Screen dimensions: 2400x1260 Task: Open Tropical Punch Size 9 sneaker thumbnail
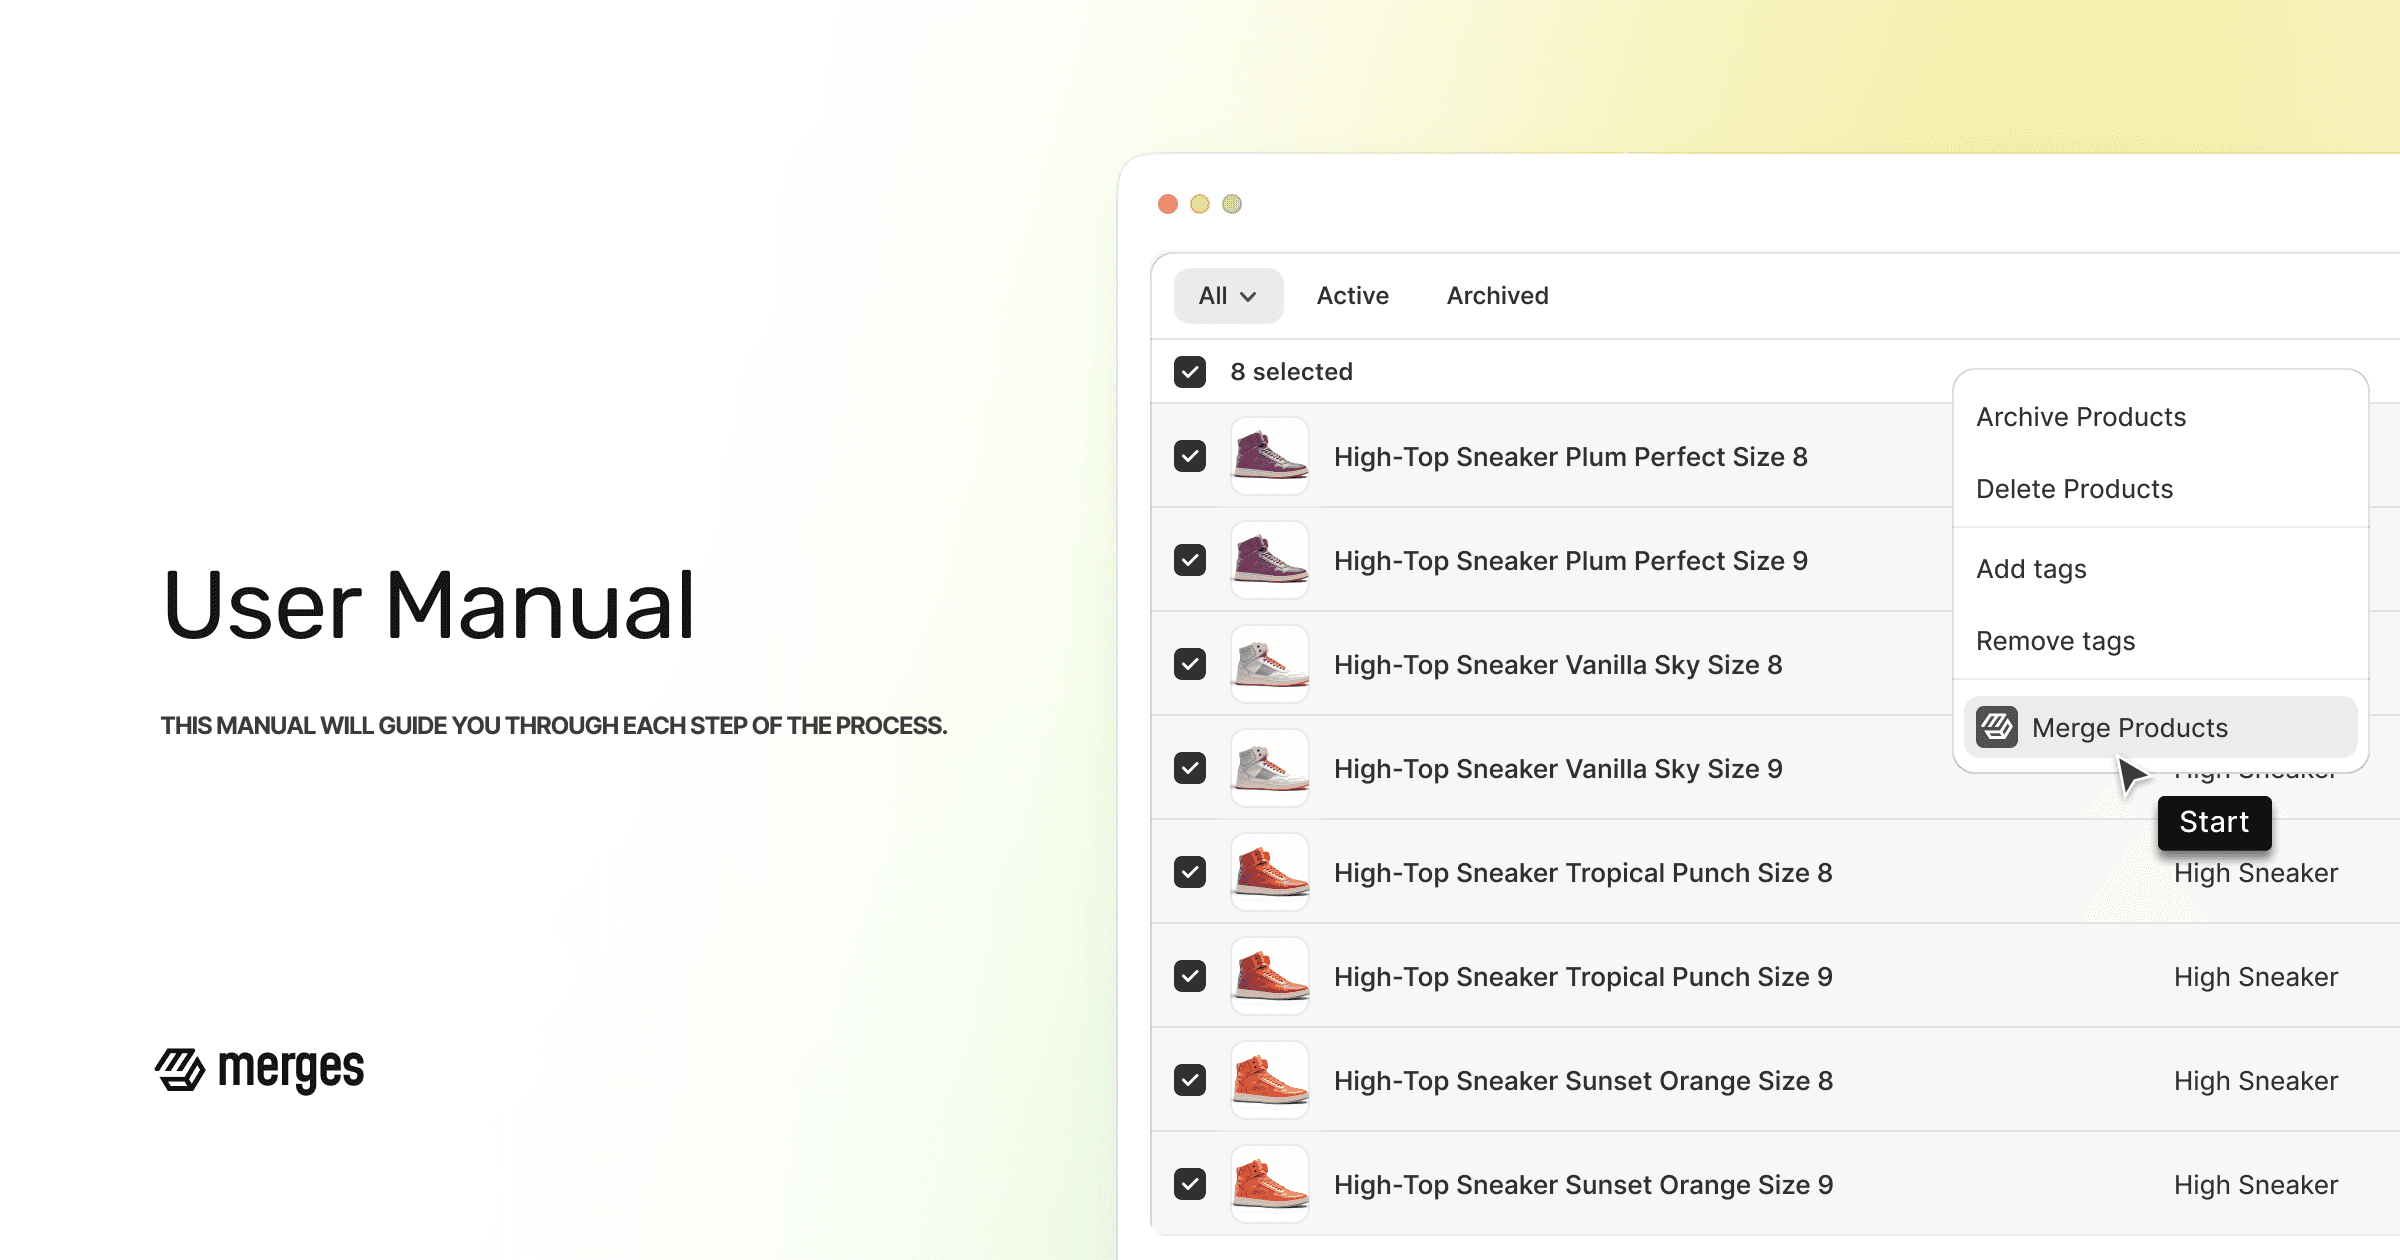(1270, 976)
